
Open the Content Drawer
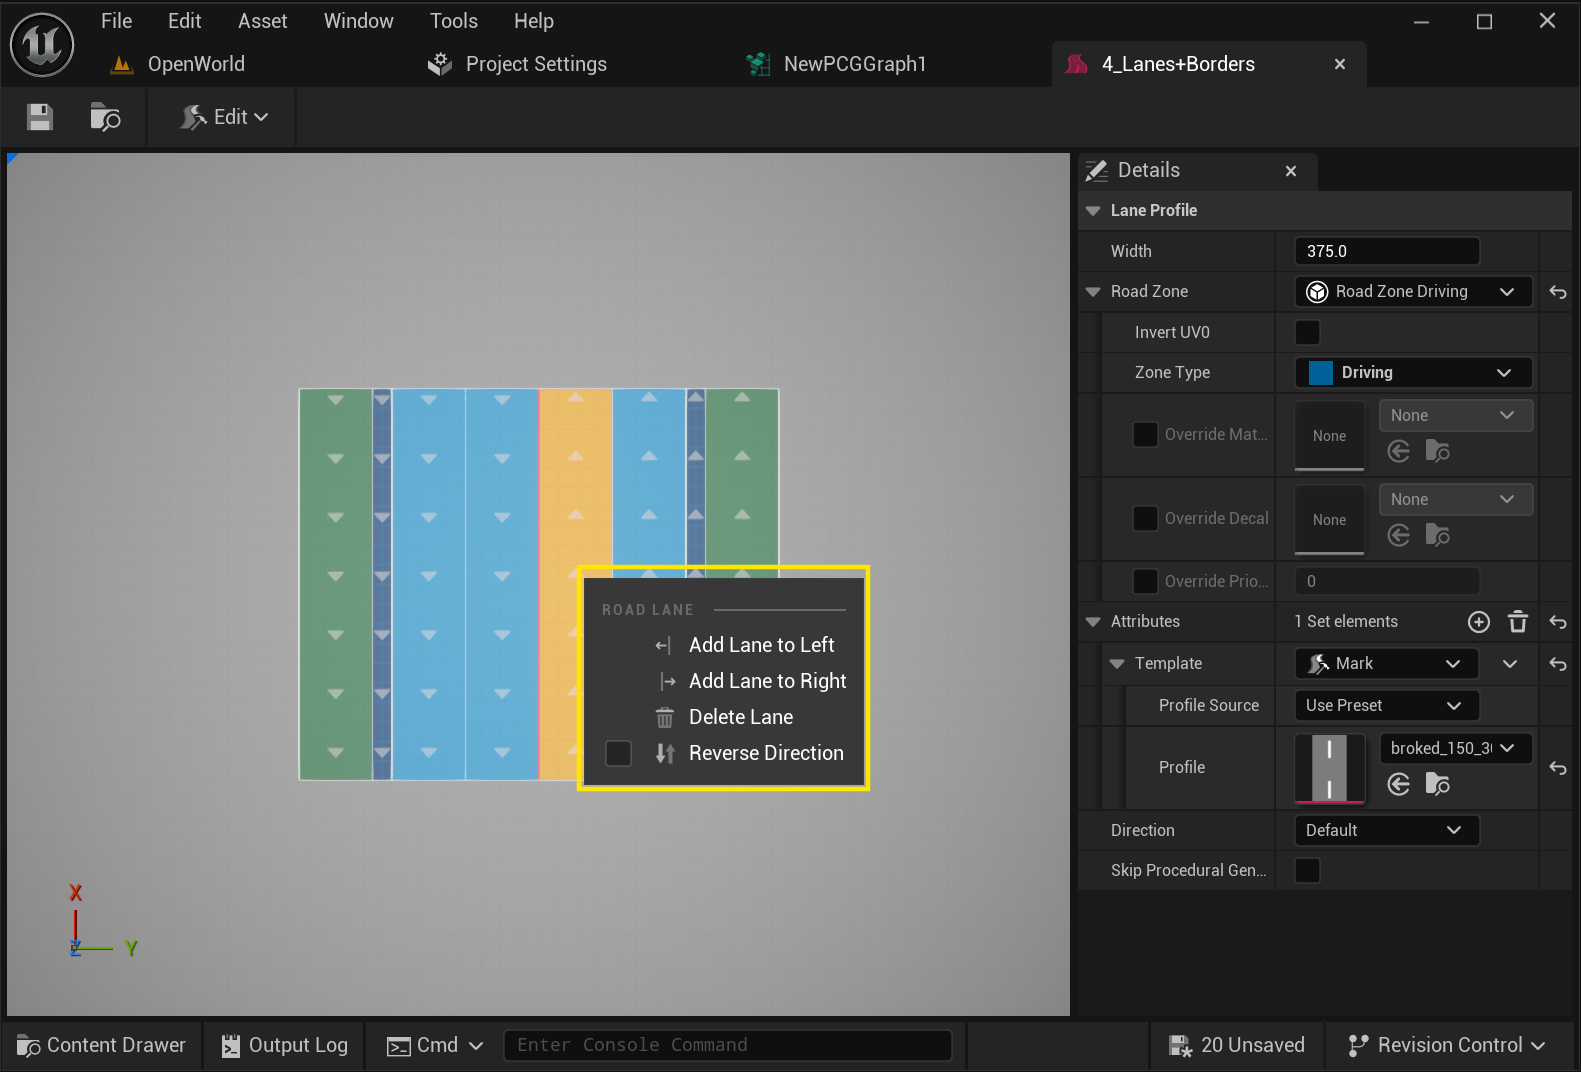coord(102,1045)
